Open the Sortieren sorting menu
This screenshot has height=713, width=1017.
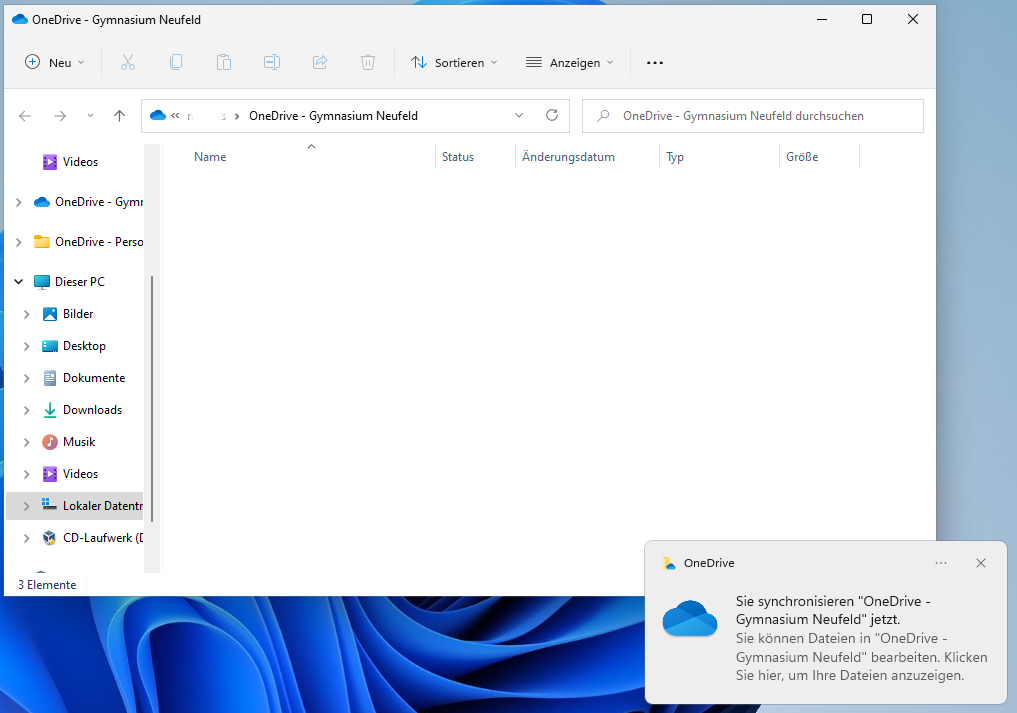click(x=454, y=62)
